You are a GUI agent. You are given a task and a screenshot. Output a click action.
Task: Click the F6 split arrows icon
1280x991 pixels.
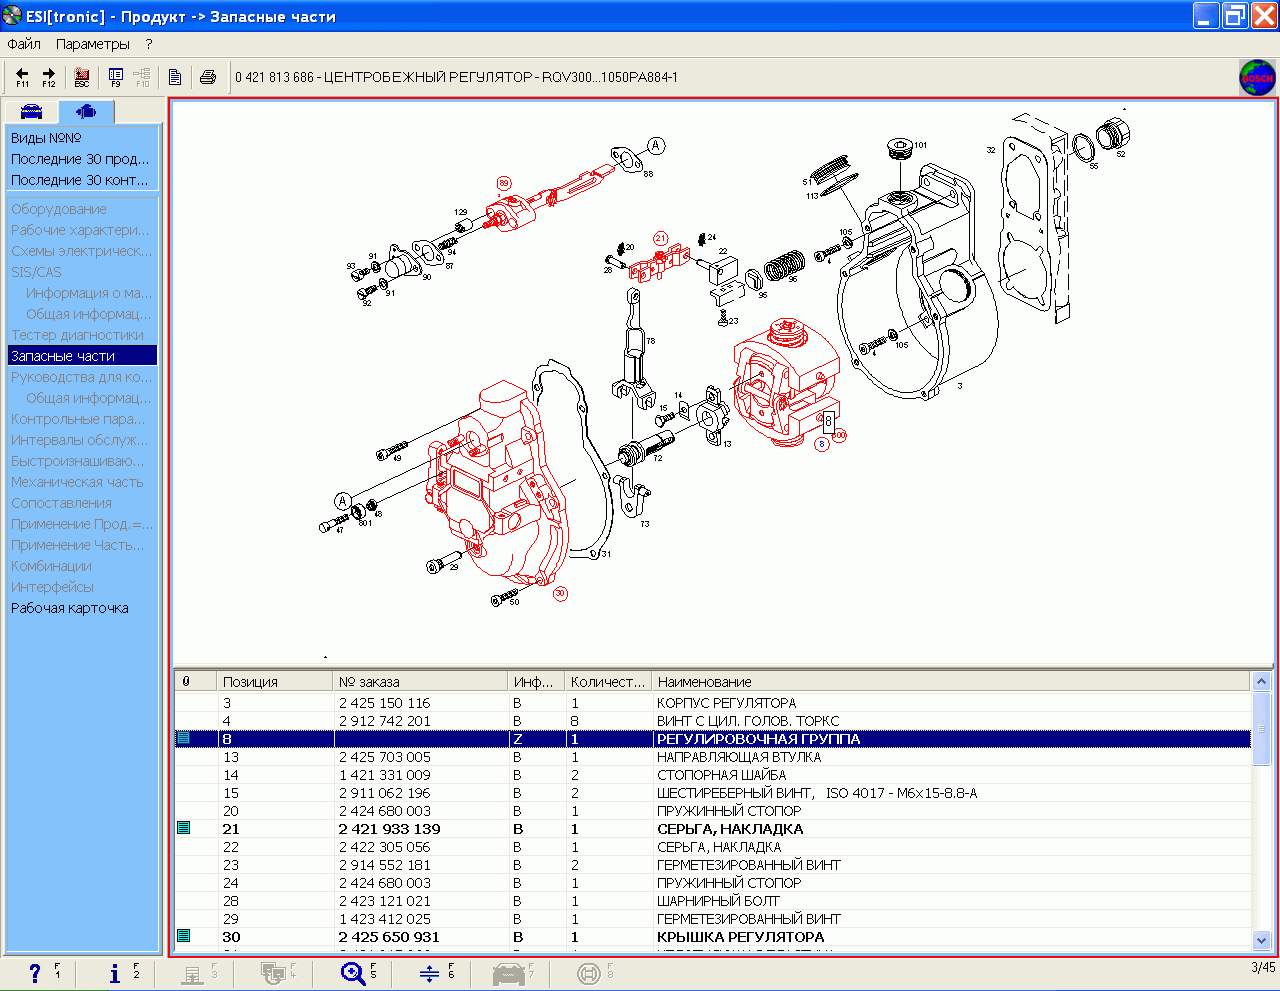tap(430, 973)
